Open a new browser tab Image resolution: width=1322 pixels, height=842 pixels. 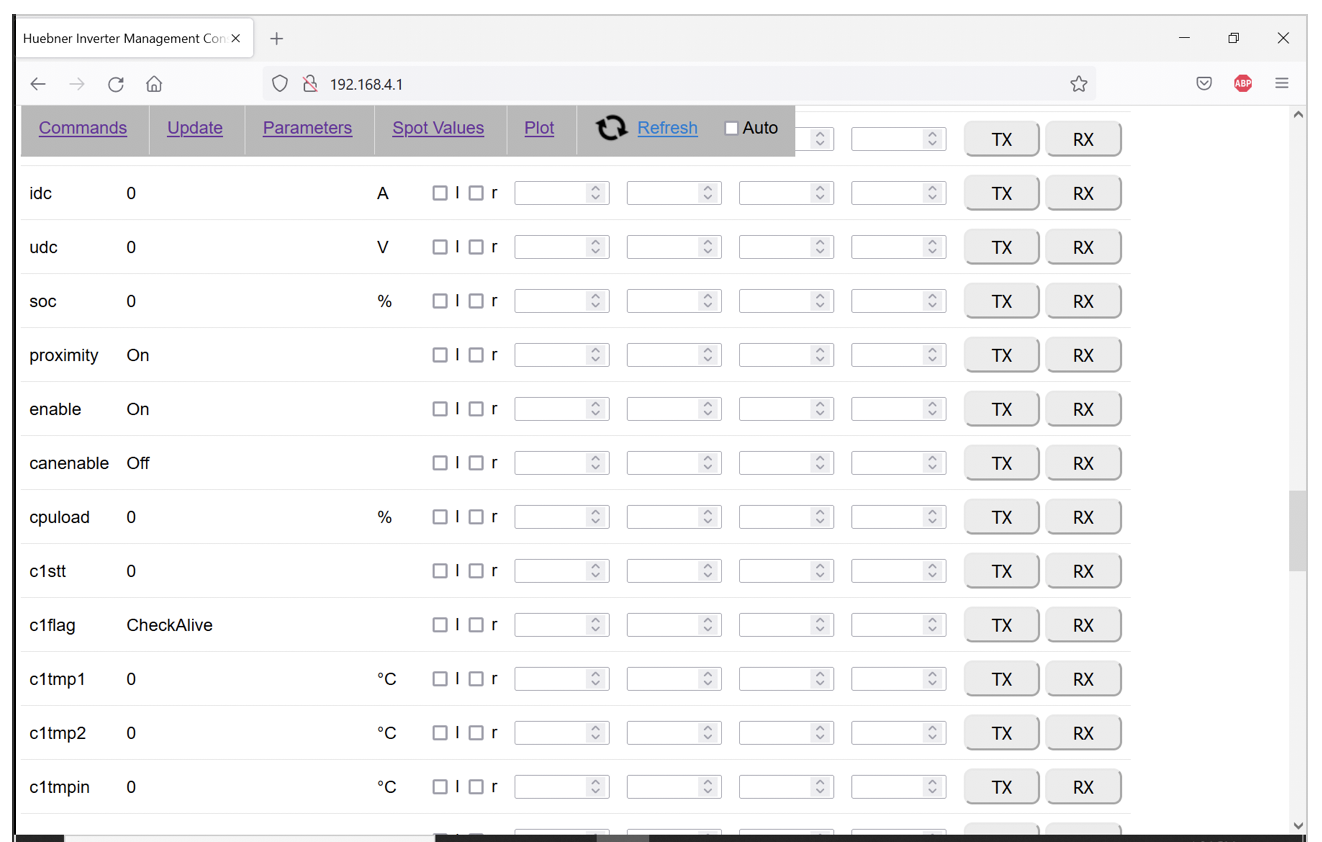tap(277, 39)
